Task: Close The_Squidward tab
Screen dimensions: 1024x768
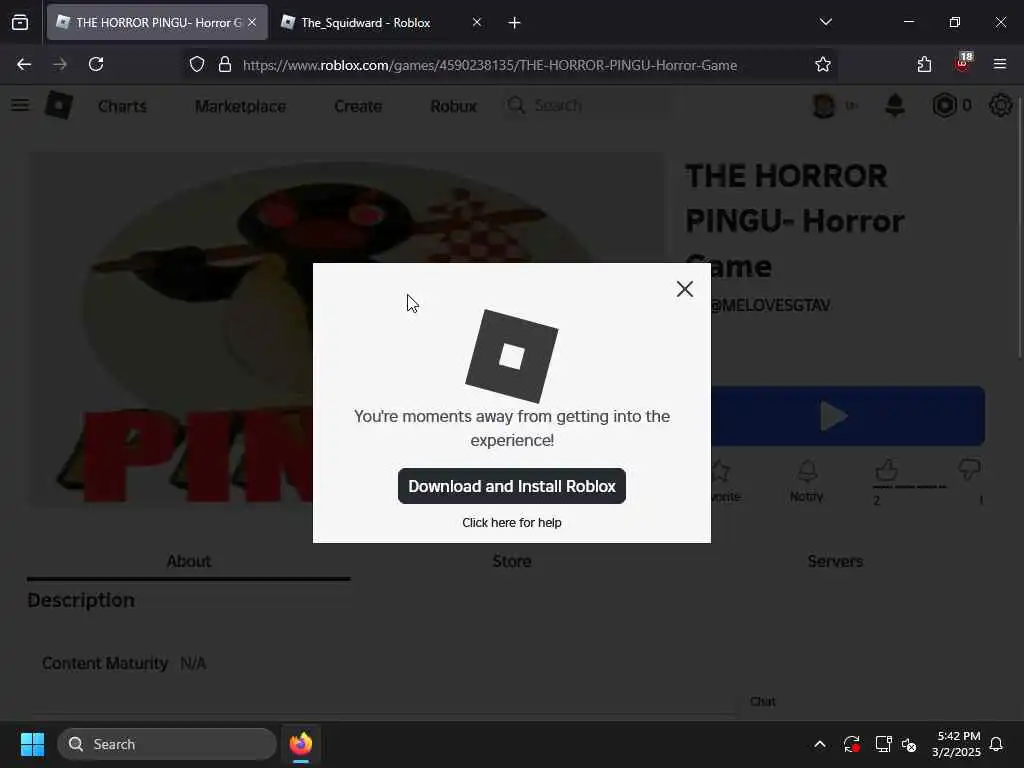Action: click(x=477, y=23)
